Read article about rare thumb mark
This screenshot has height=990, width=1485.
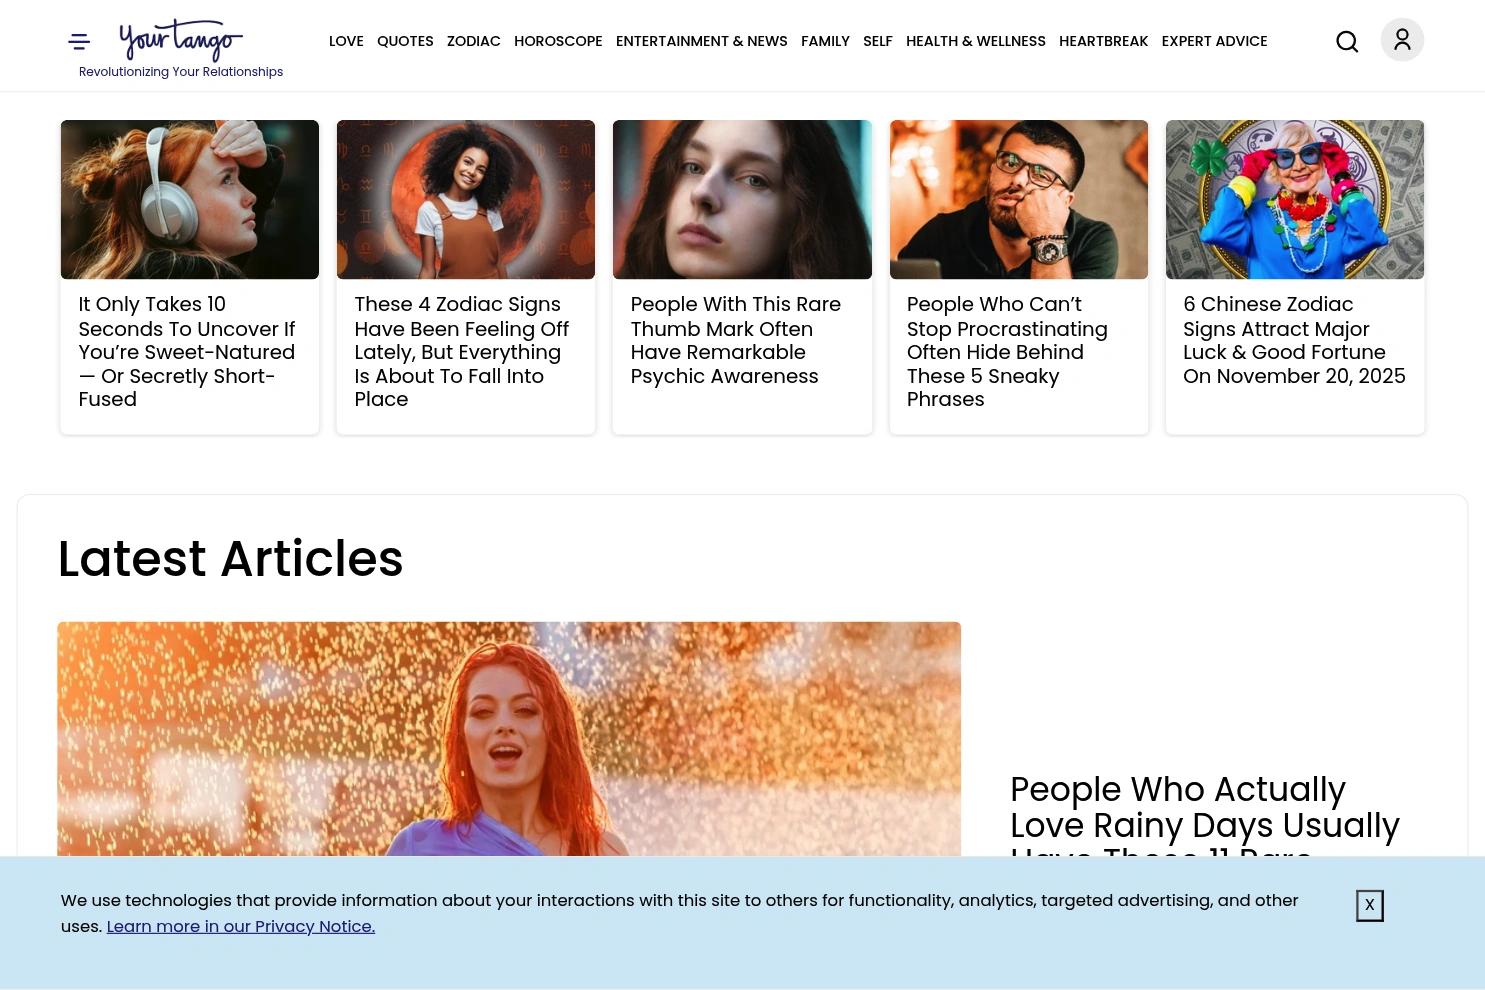(735, 340)
